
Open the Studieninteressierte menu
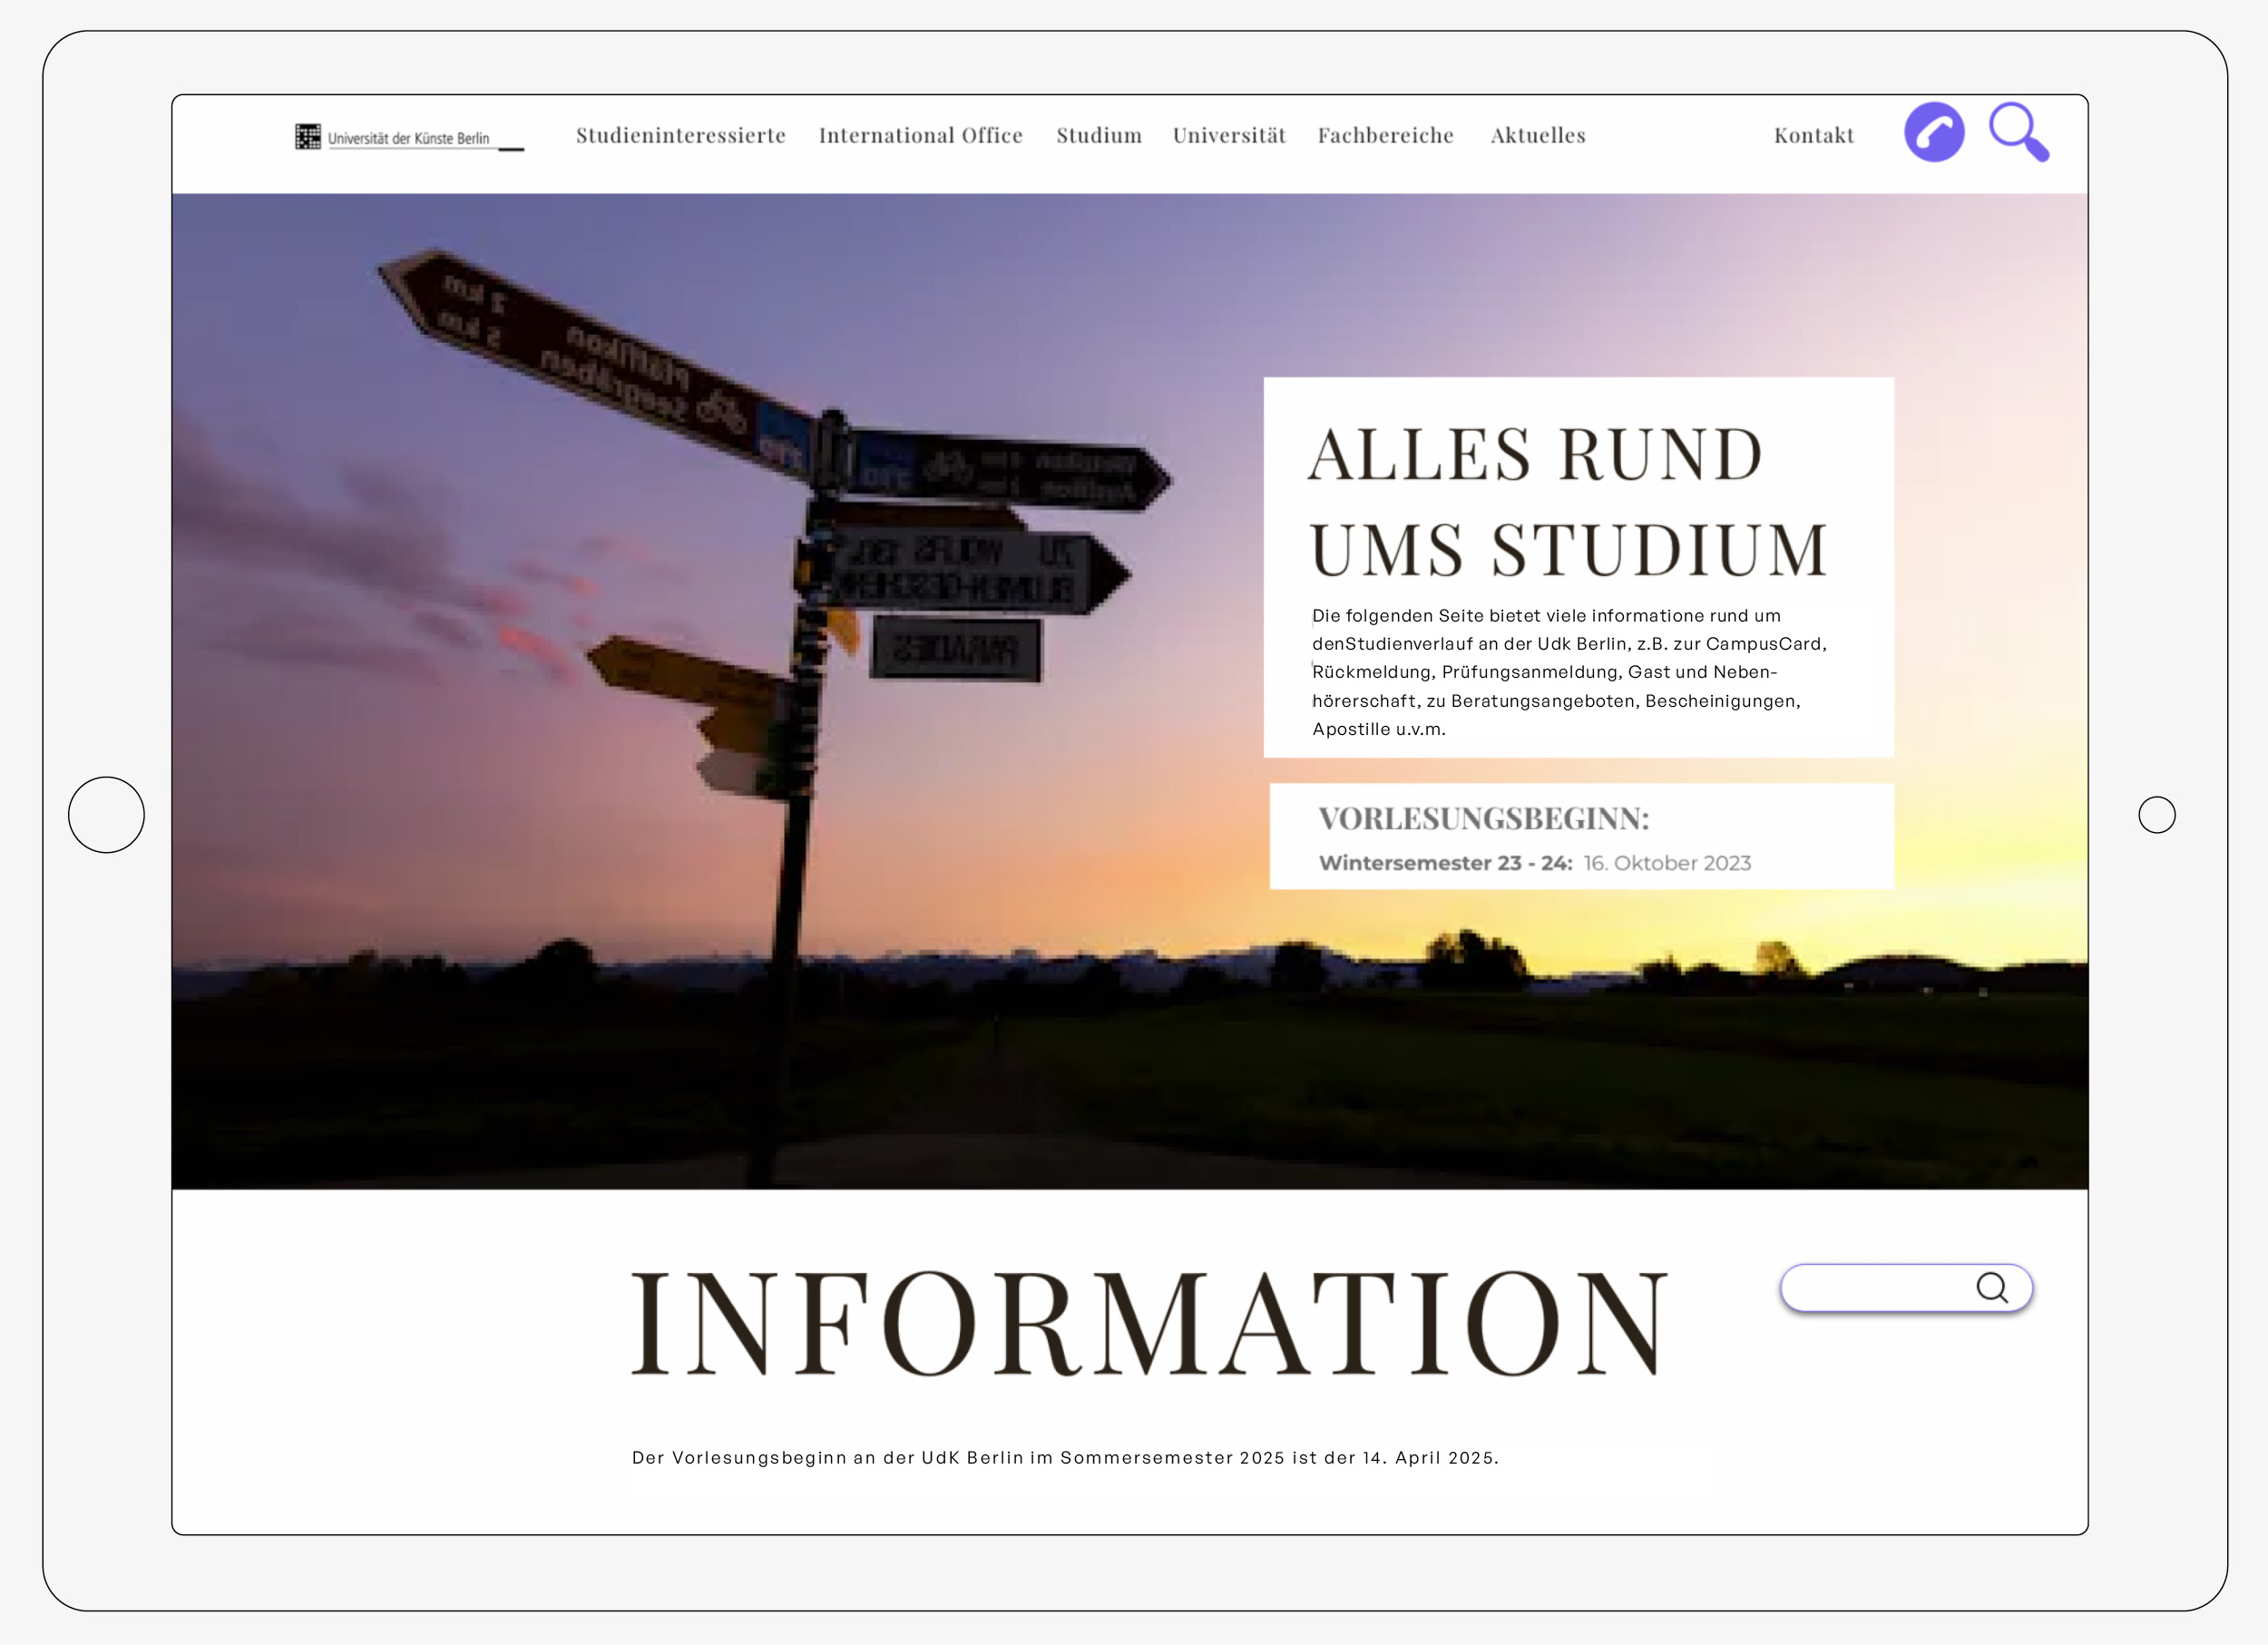tap(680, 135)
